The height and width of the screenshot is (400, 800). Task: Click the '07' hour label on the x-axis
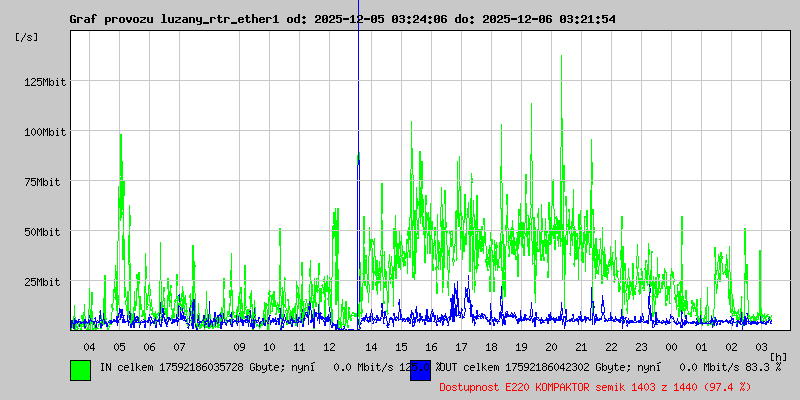point(179,347)
